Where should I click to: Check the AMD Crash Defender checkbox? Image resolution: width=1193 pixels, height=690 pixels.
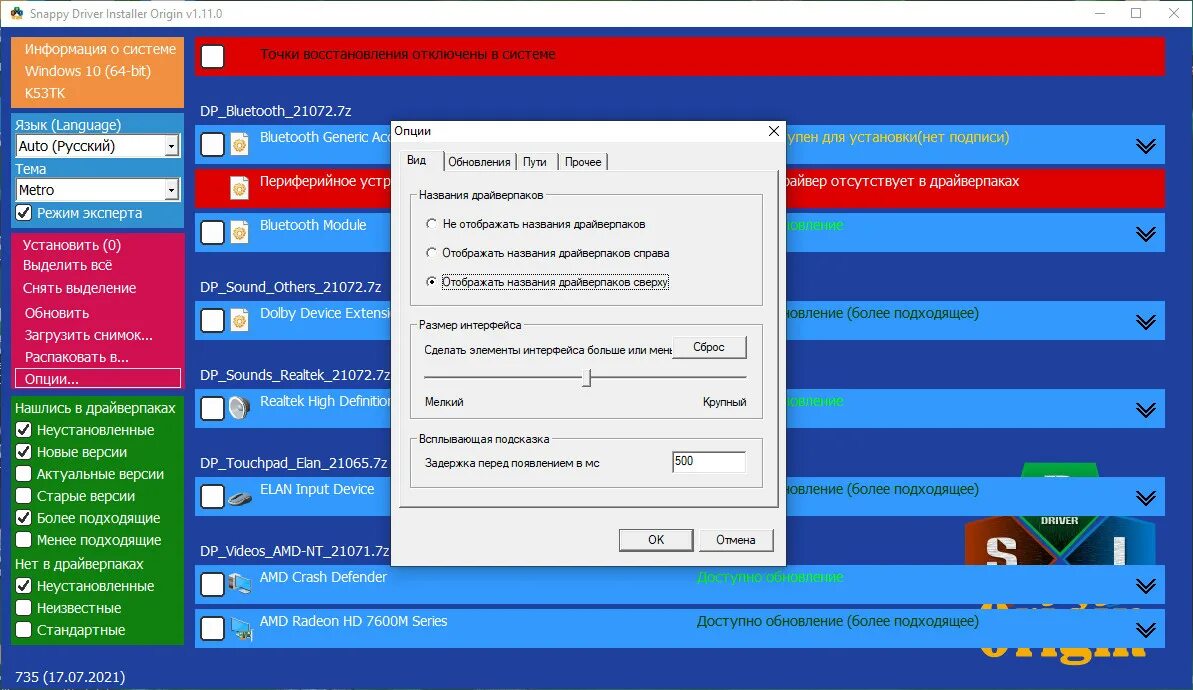212,584
